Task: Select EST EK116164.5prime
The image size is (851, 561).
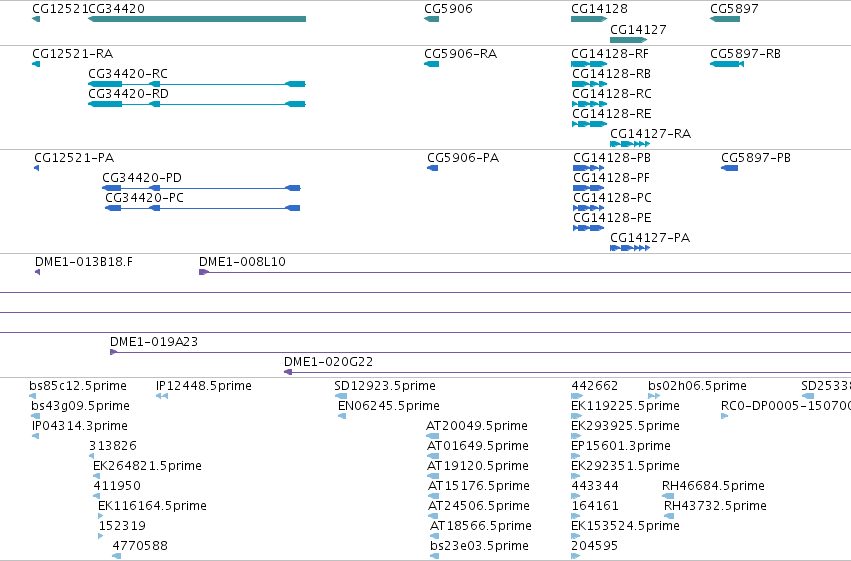Action: point(100,517)
